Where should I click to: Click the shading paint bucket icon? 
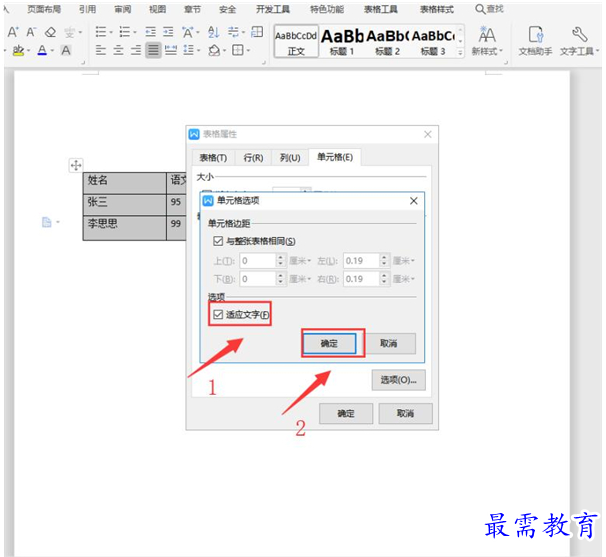214,50
